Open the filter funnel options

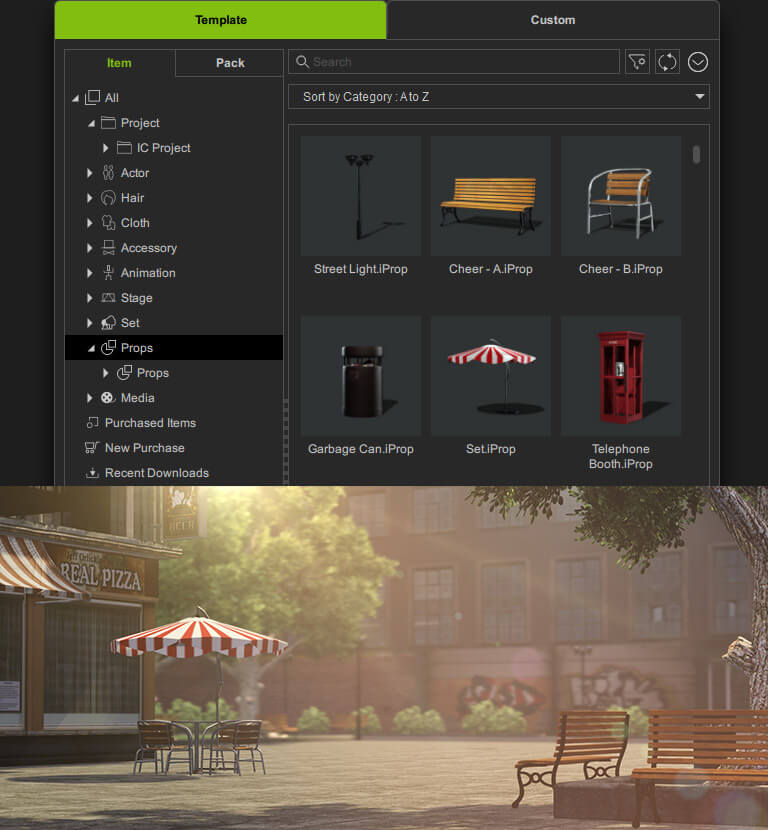click(637, 62)
